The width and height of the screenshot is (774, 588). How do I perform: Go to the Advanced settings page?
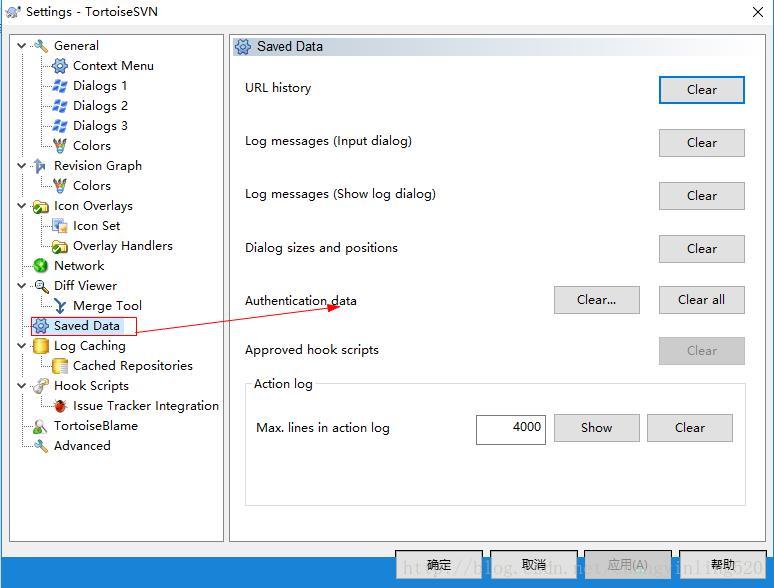(x=82, y=446)
